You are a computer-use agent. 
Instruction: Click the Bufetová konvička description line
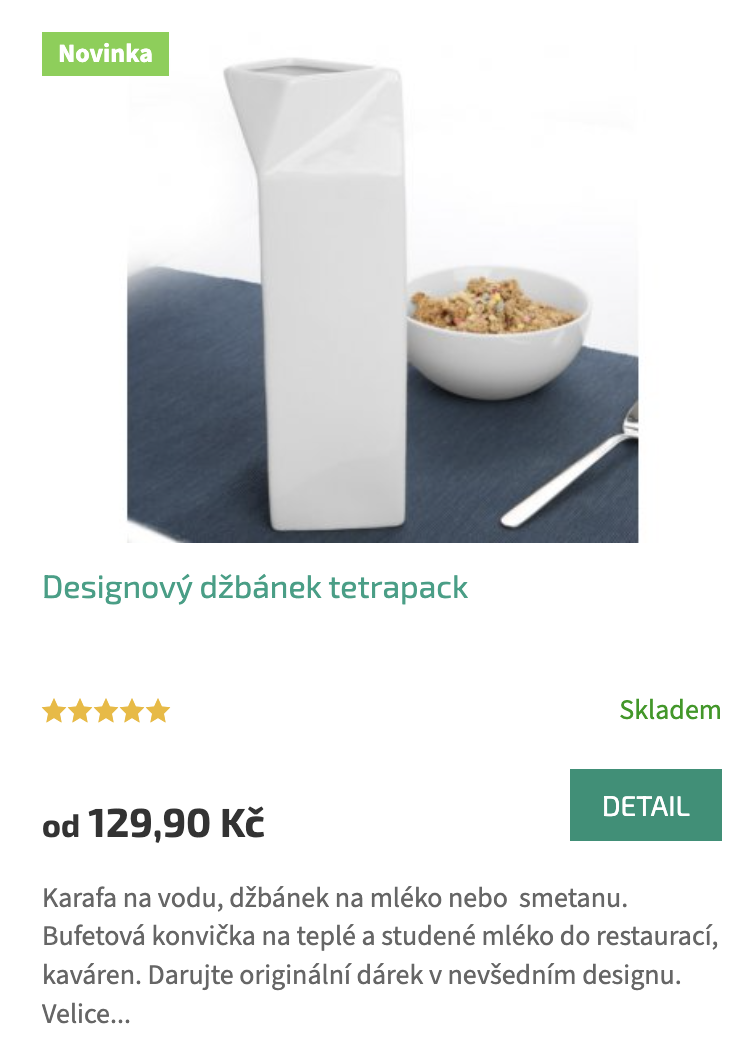pos(380,936)
